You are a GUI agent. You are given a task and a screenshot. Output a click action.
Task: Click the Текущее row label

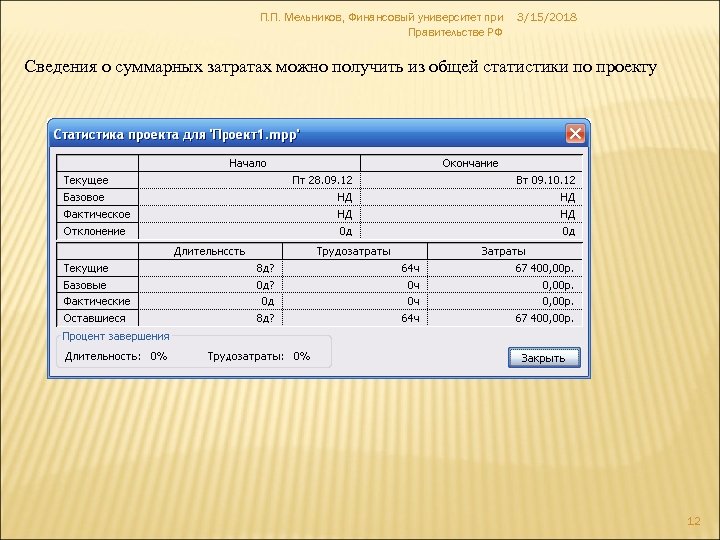[97, 180]
